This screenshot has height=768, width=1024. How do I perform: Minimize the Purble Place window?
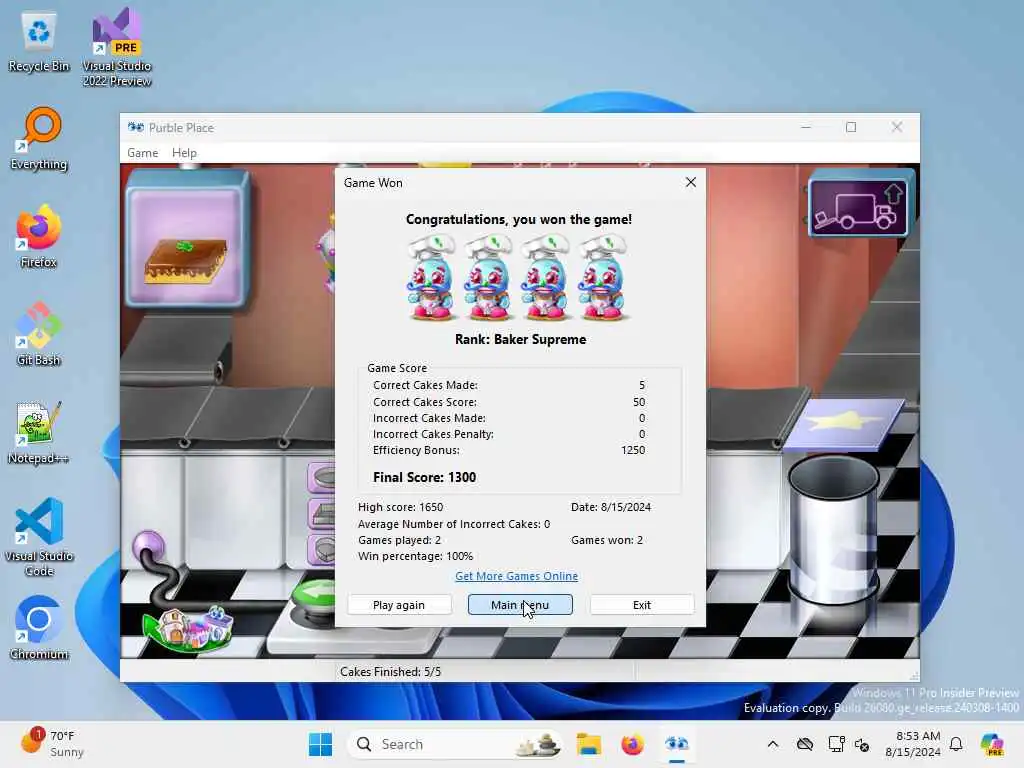[x=806, y=127]
